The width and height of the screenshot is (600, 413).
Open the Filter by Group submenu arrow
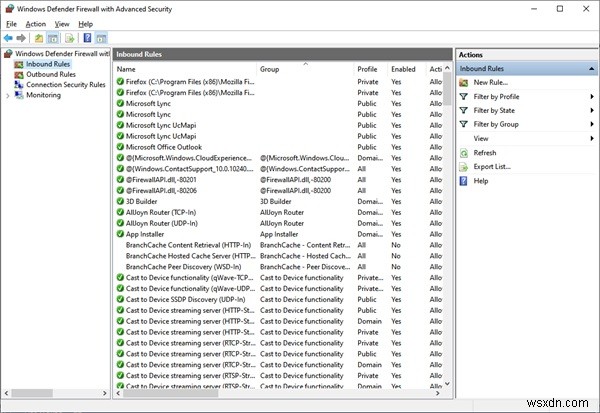coord(592,124)
